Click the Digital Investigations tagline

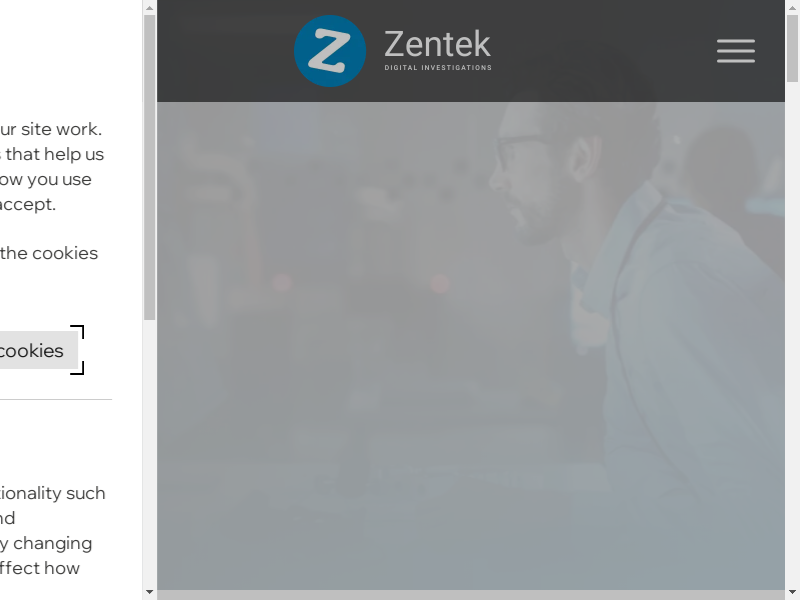tap(438, 67)
